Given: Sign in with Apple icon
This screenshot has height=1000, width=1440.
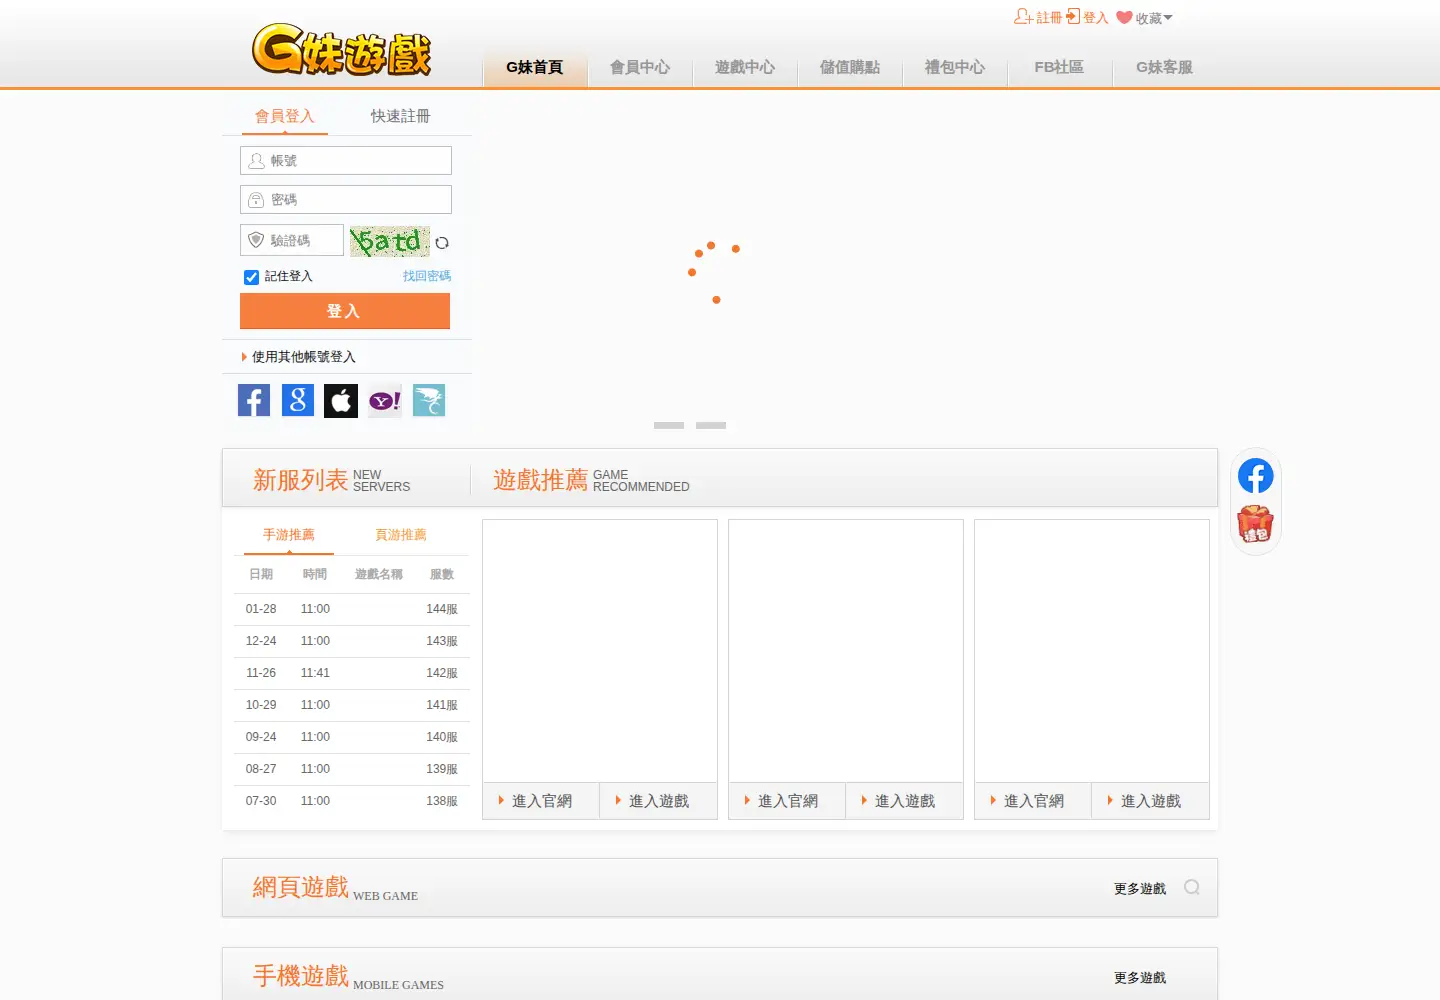Looking at the screenshot, I should click(341, 400).
